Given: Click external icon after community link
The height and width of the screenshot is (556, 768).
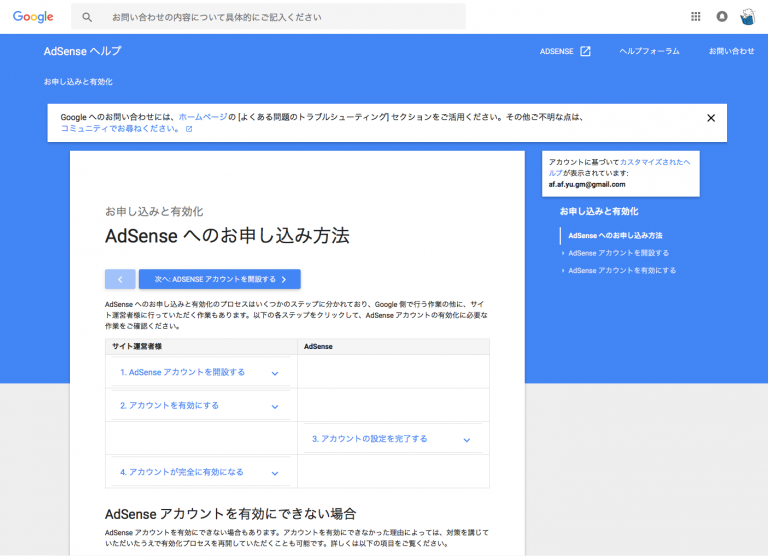Looking at the screenshot, I should [189, 129].
